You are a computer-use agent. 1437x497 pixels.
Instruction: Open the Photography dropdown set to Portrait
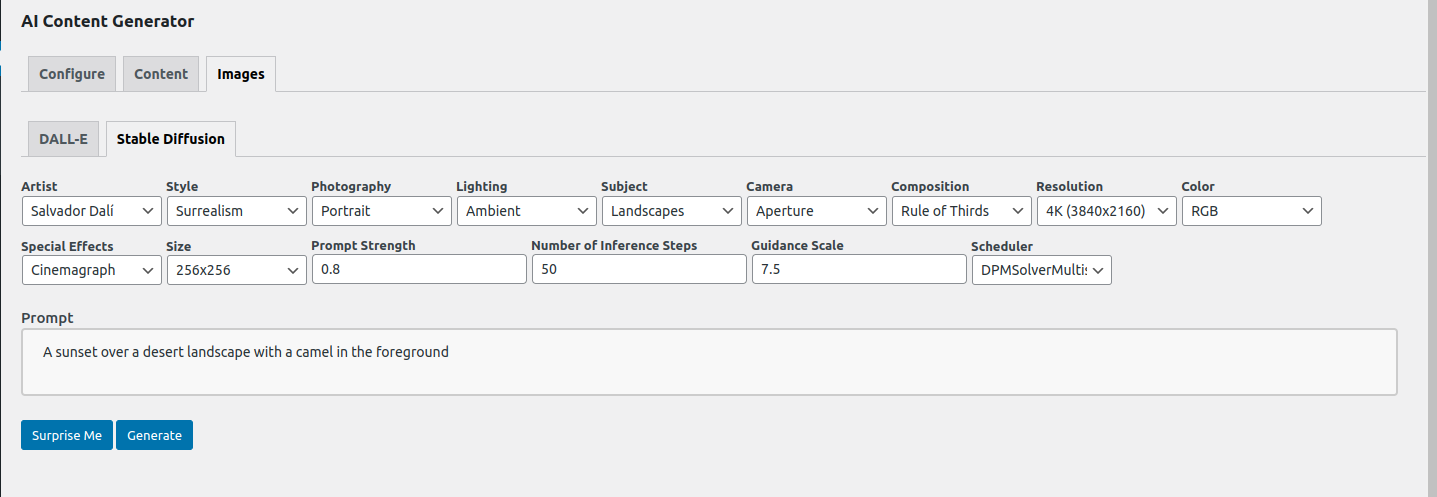pos(381,211)
